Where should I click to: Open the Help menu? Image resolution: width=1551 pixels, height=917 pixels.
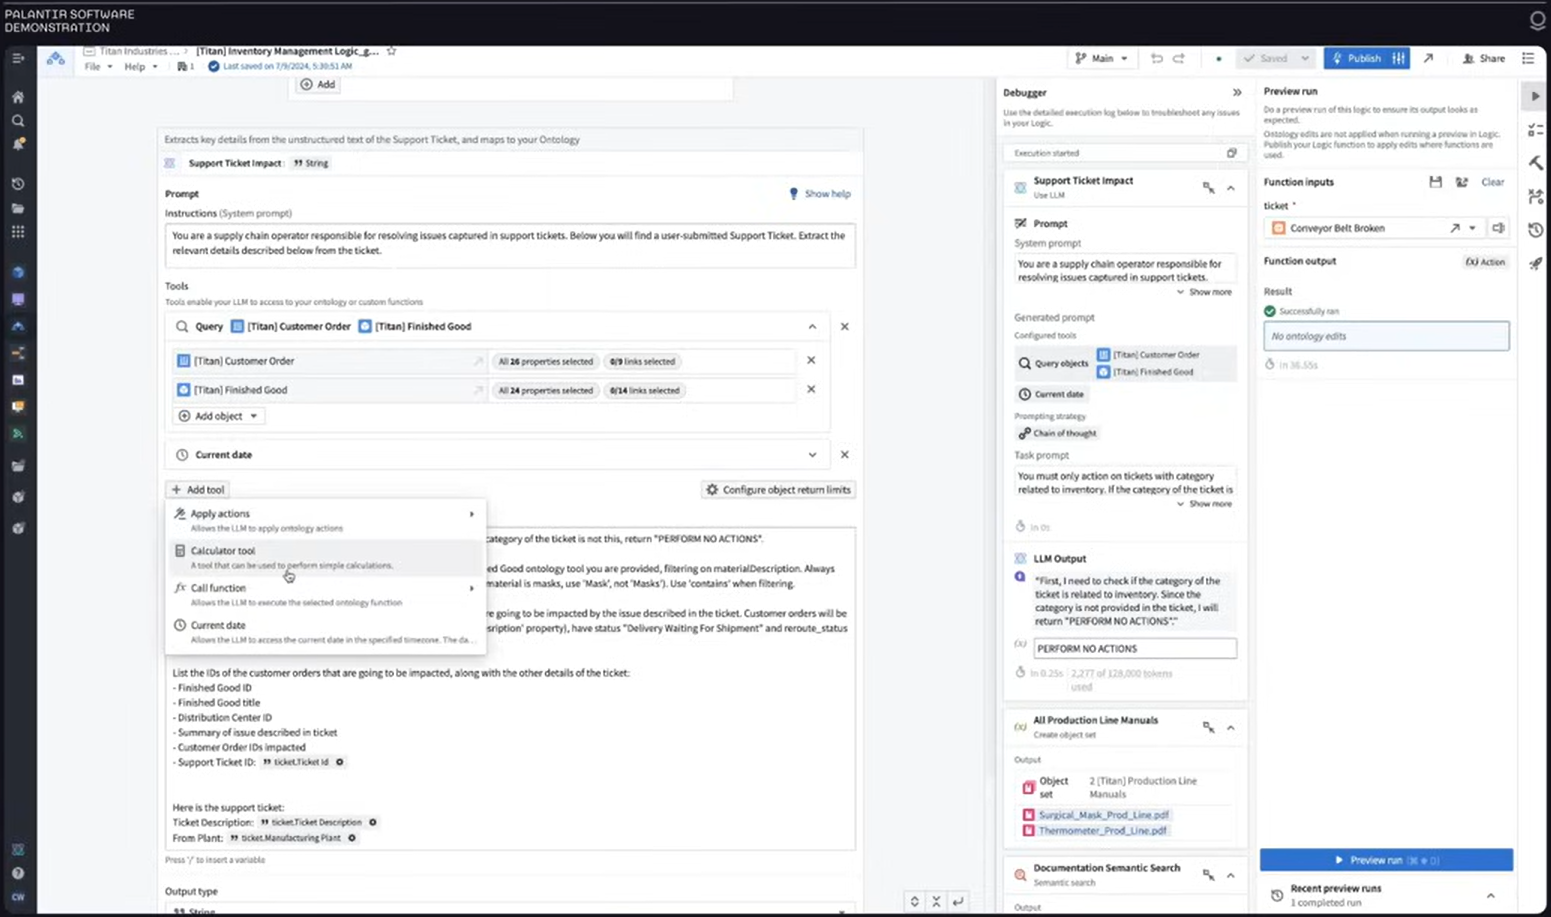pyautogui.click(x=140, y=67)
